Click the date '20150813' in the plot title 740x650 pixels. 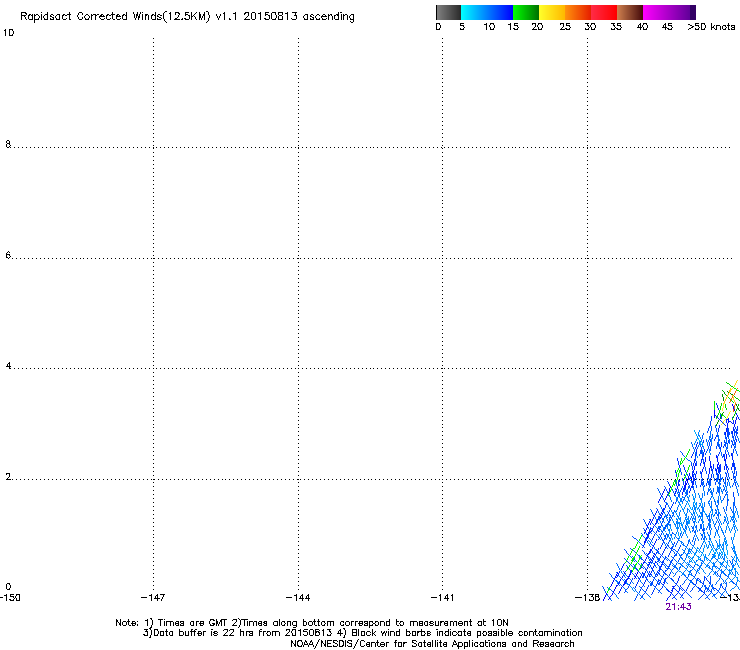tap(270, 16)
